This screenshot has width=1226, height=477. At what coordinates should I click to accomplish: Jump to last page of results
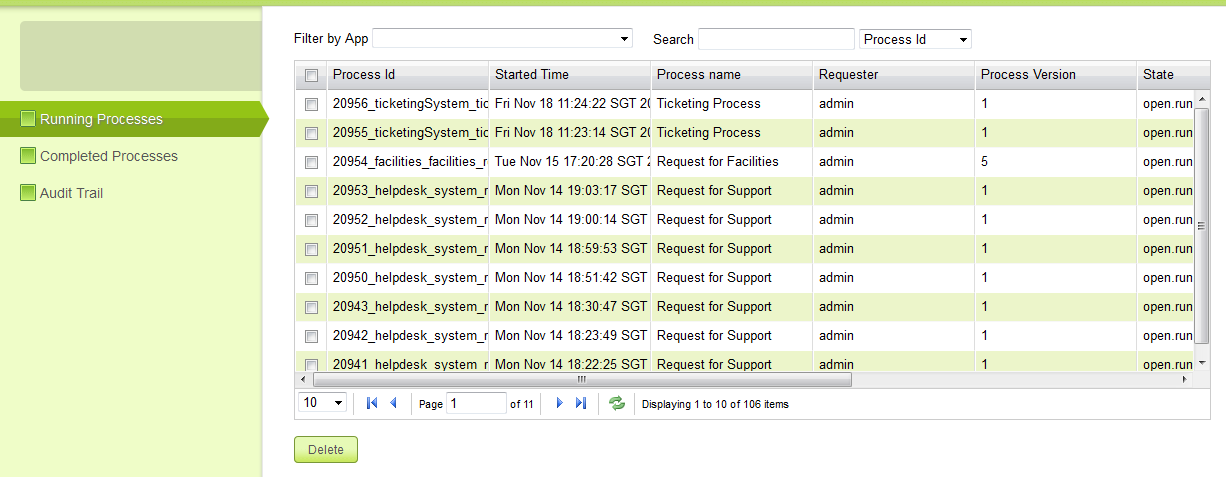point(581,403)
